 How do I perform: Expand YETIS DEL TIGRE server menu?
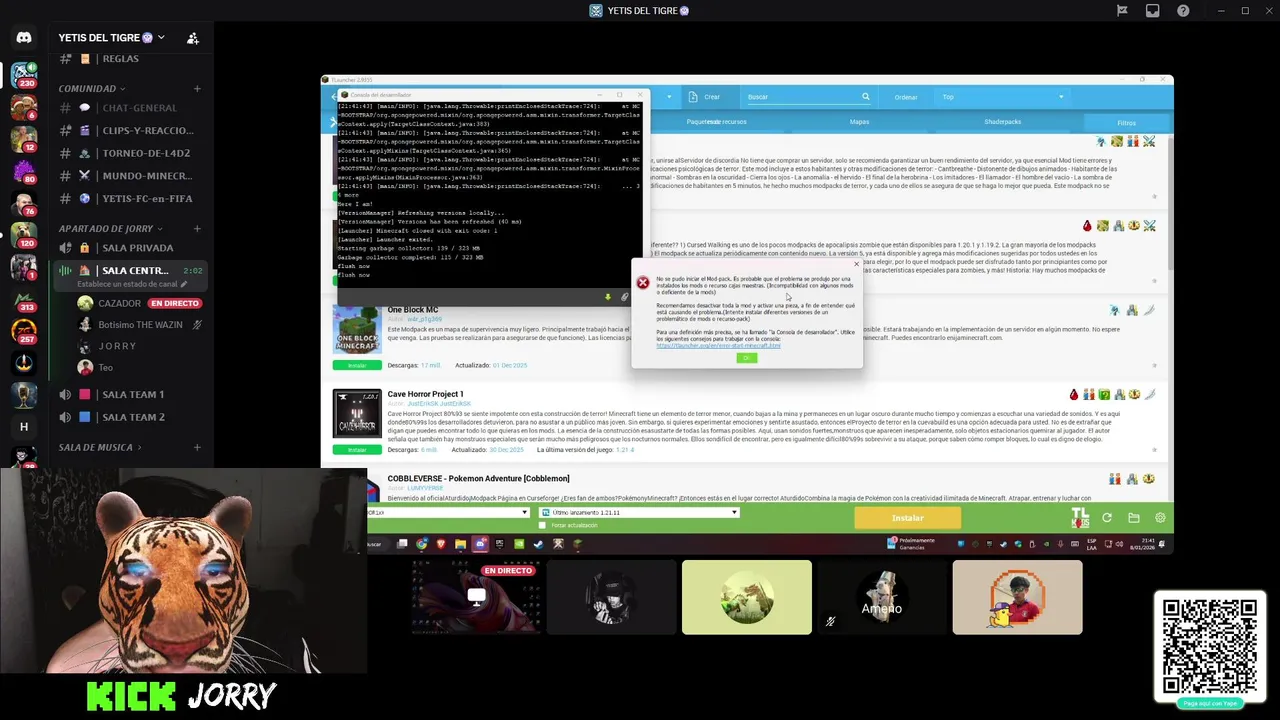(160, 38)
